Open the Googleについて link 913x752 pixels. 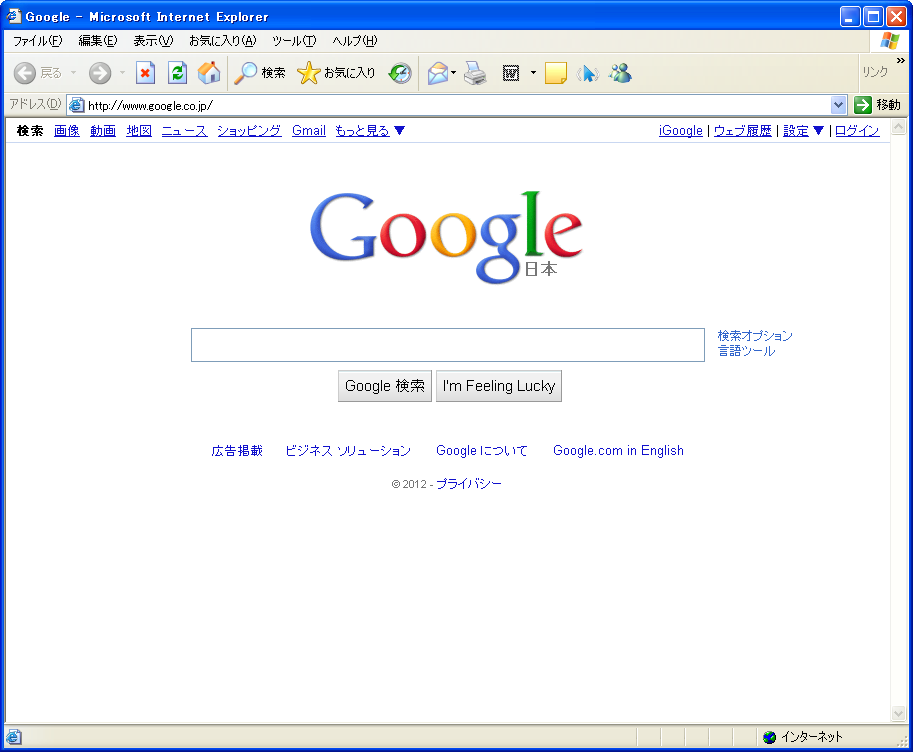482,451
